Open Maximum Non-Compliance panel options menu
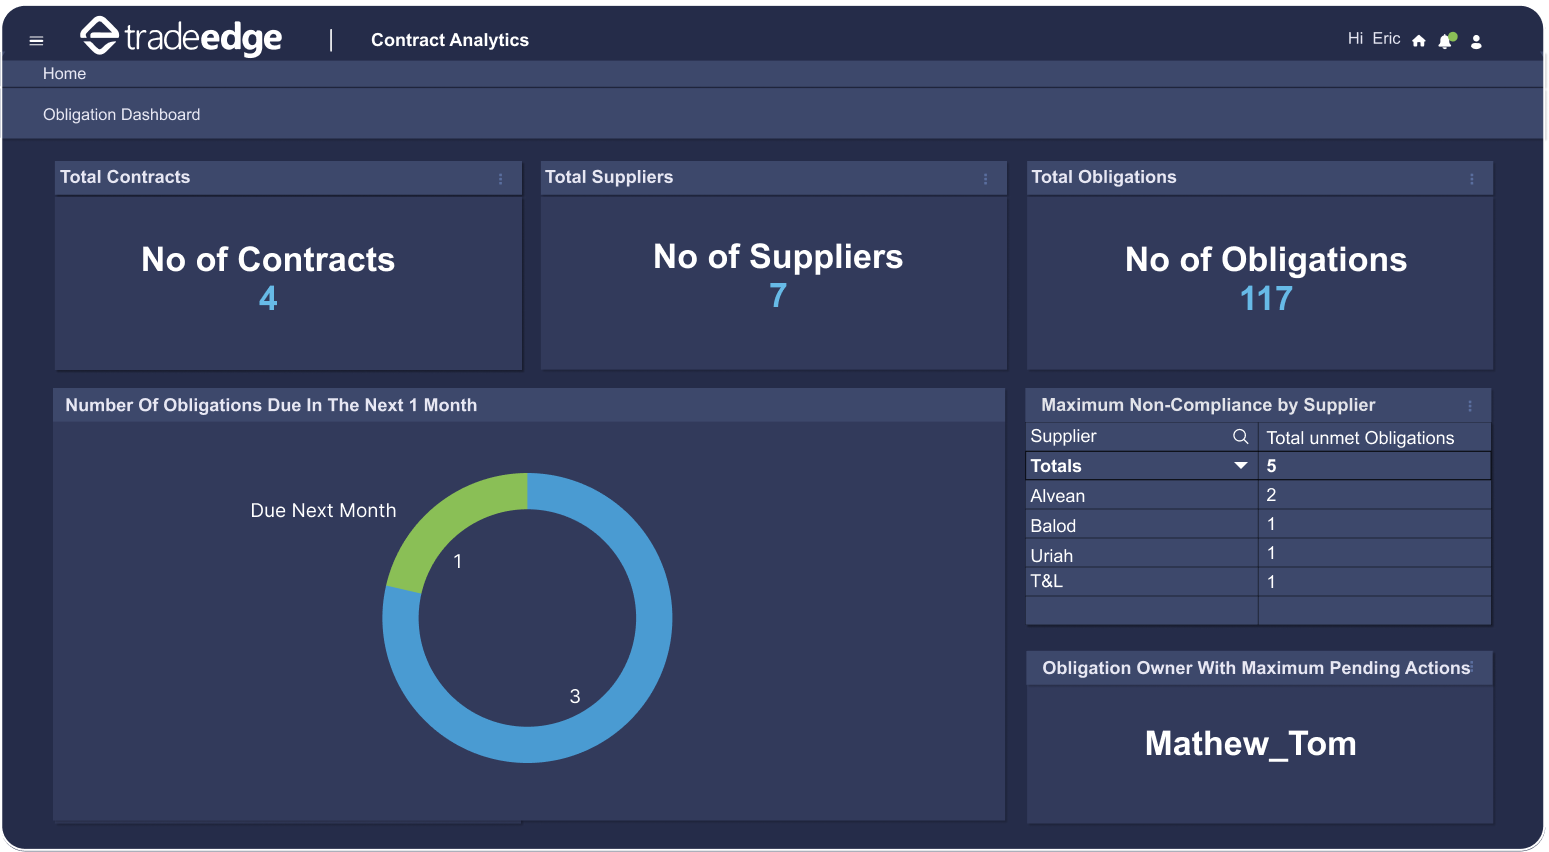This screenshot has height=852, width=1549. coord(1469,406)
